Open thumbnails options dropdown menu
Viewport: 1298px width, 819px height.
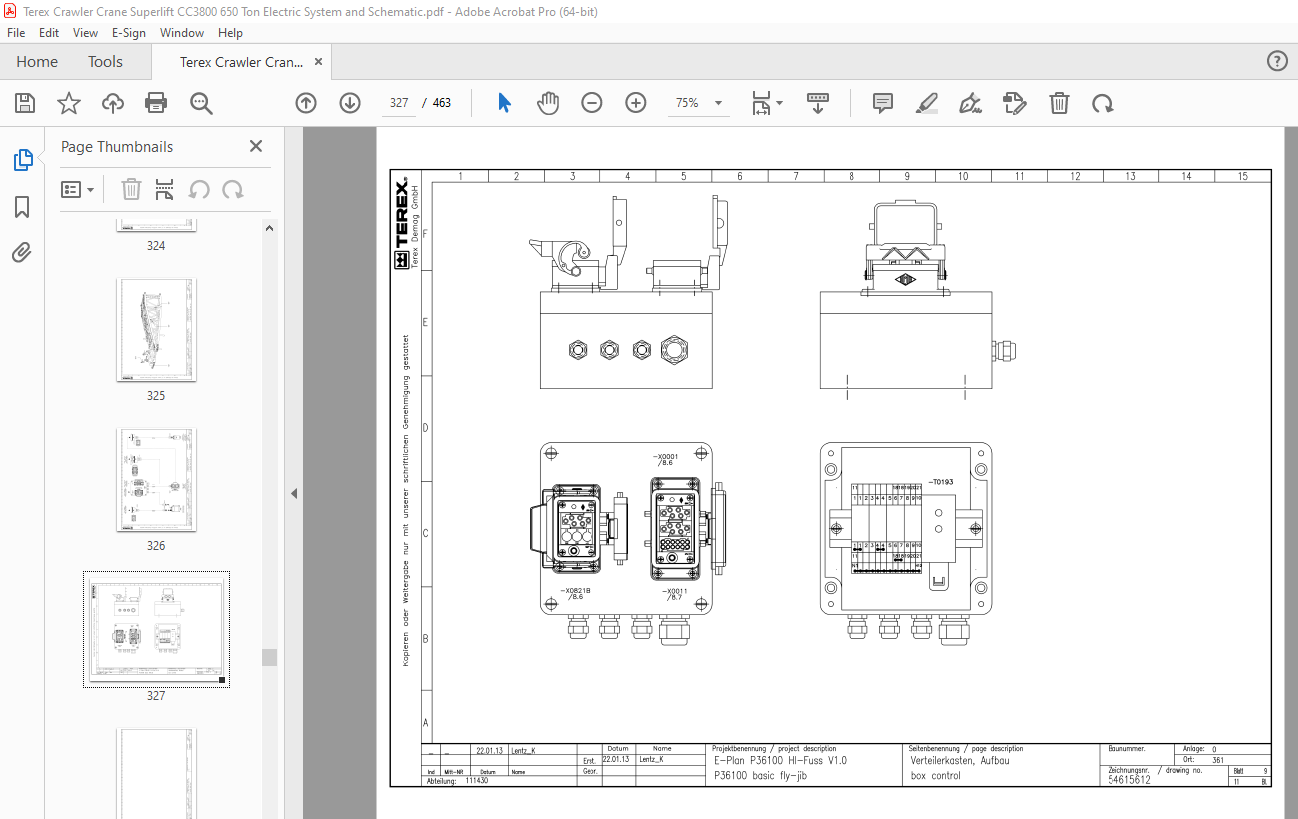point(78,189)
